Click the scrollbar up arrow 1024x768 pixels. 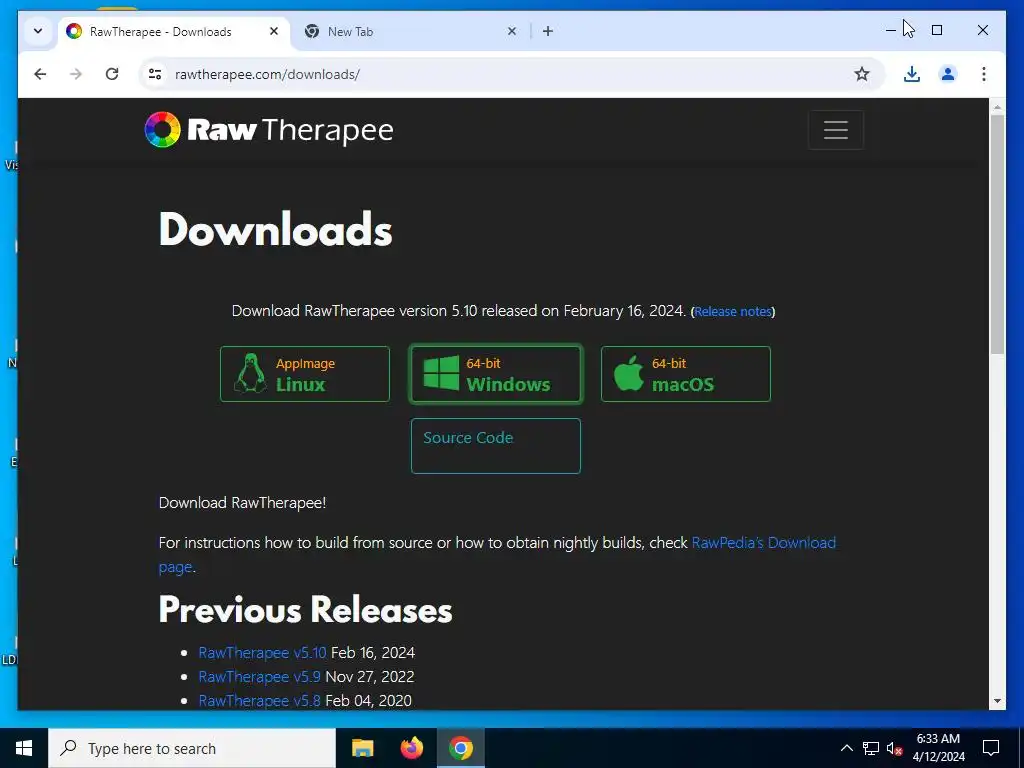tap(997, 106)
